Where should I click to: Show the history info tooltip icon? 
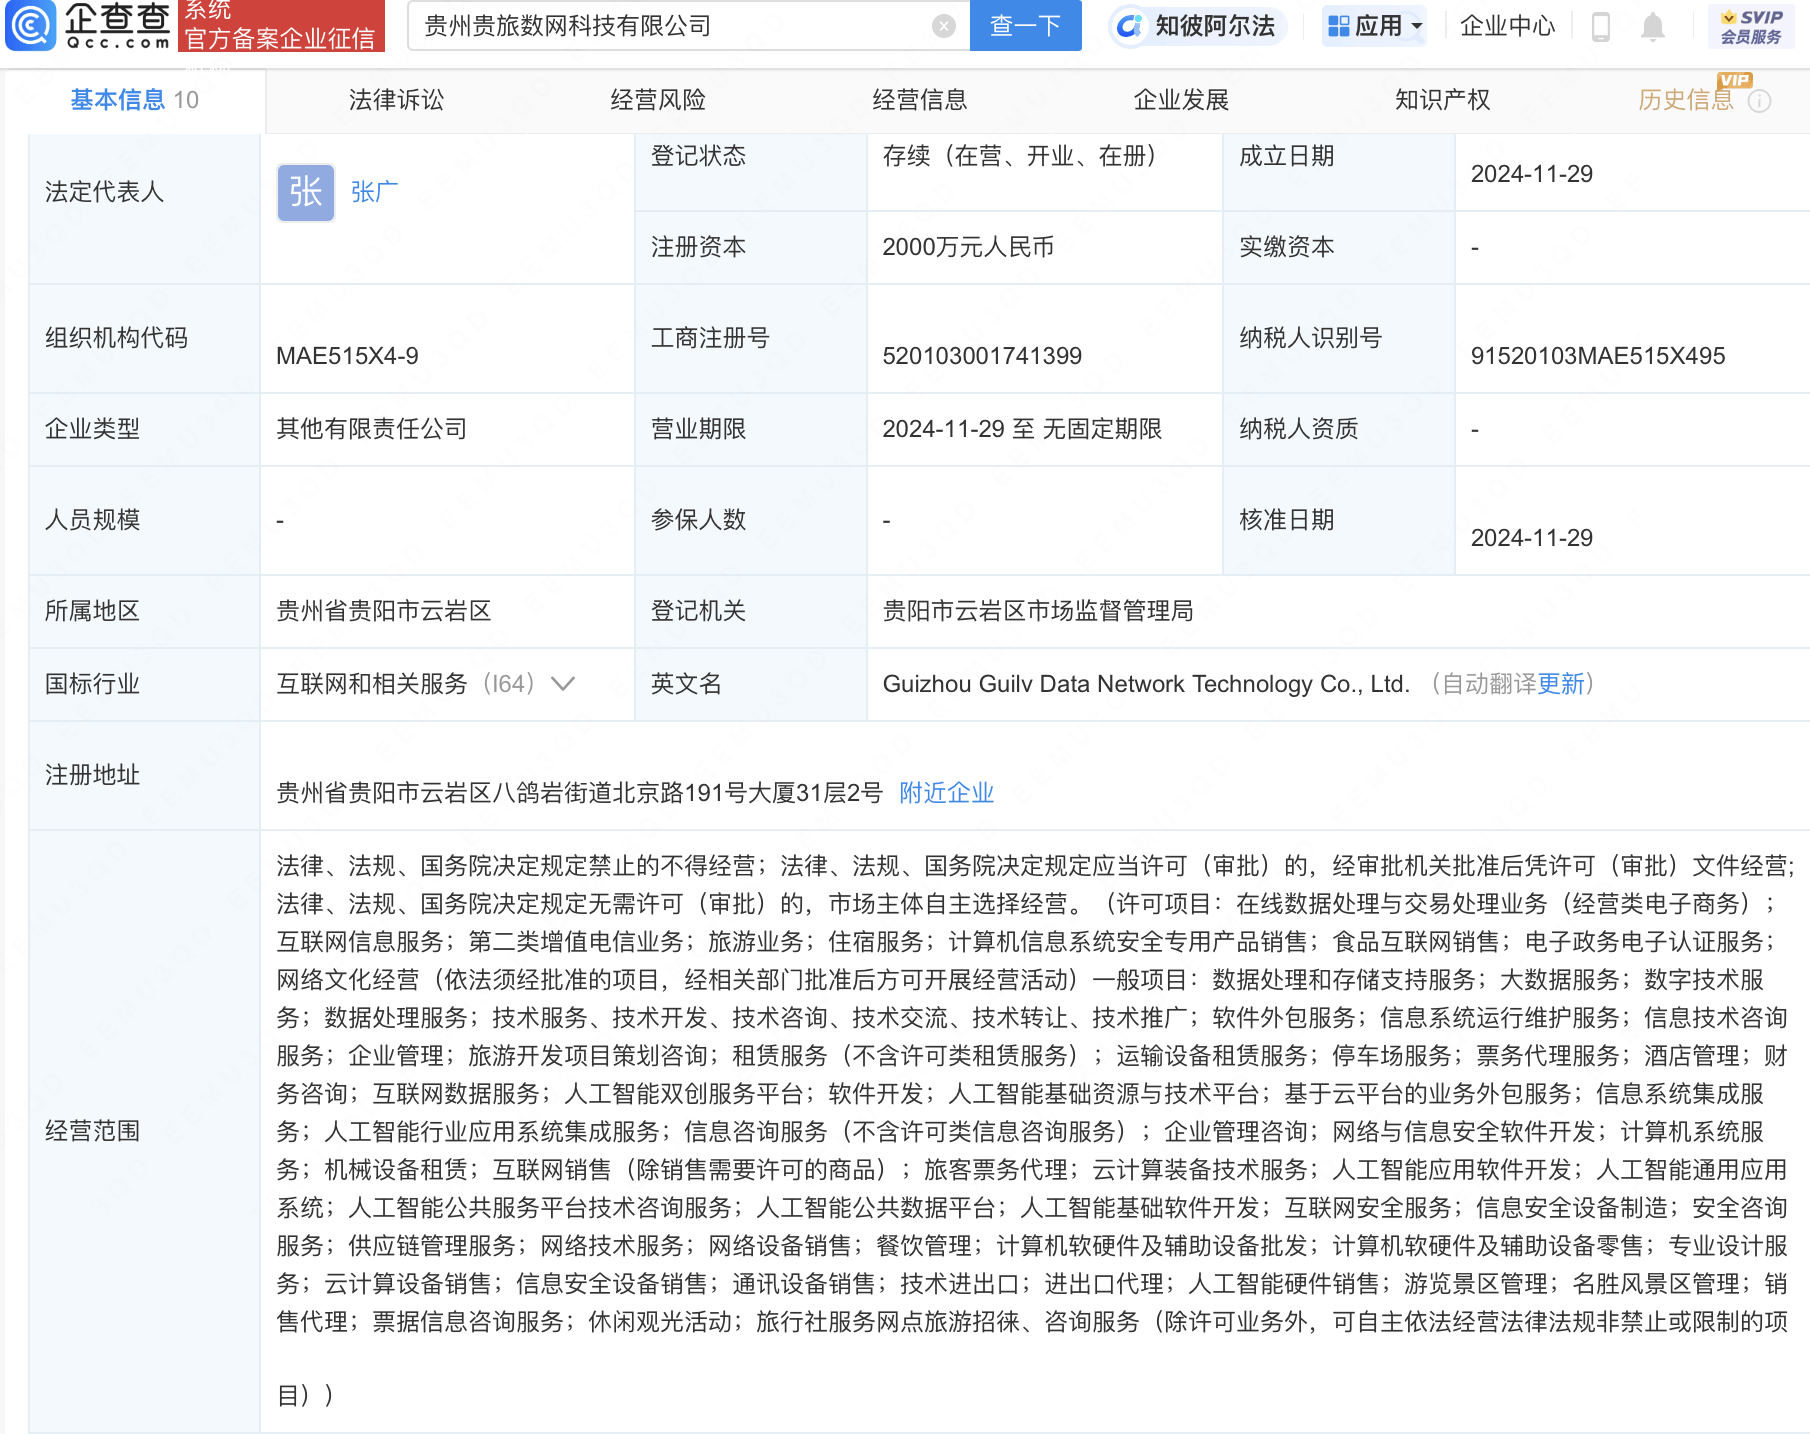[1760, 101]
